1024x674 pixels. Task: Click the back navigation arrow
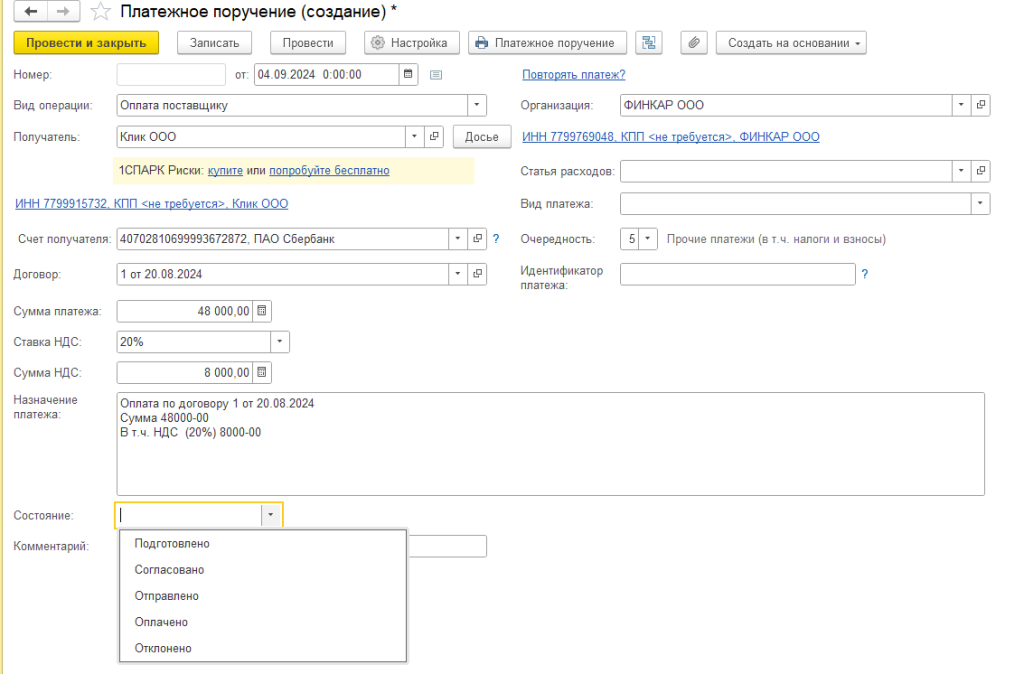30,12
